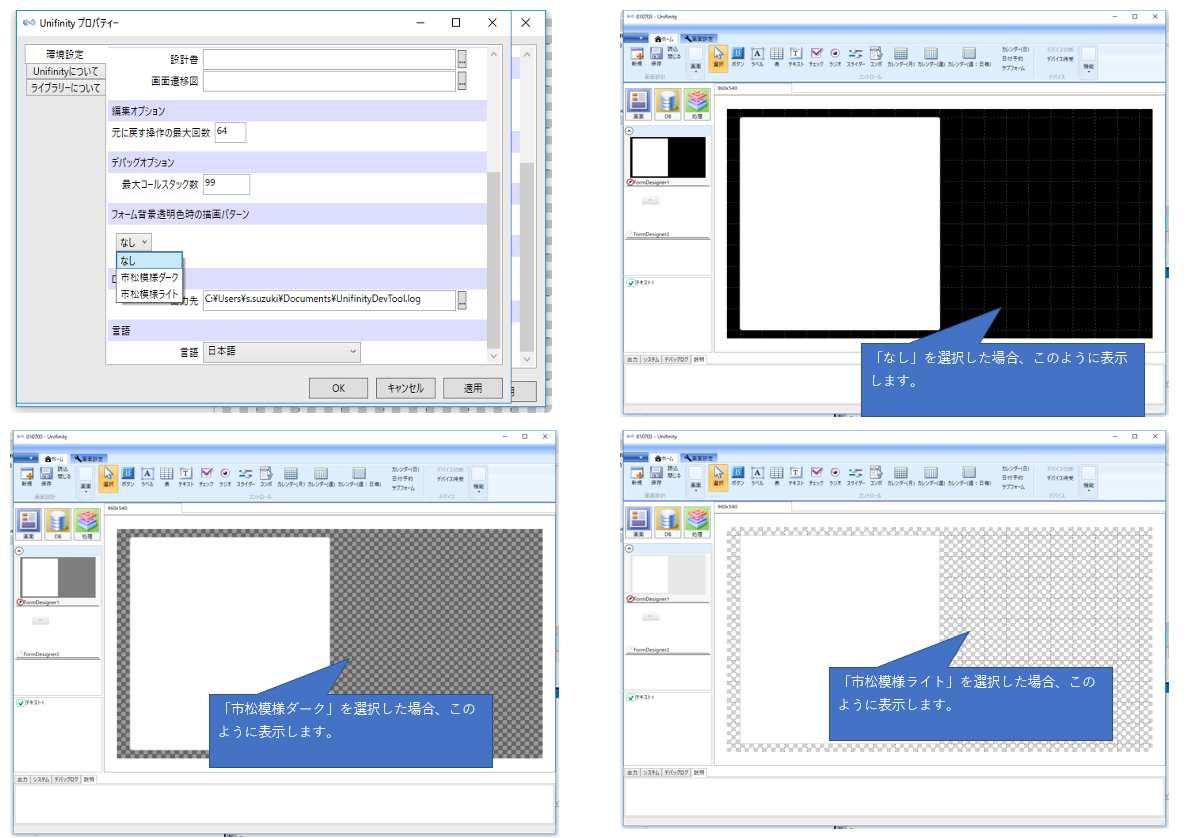The image size is (1188, 838).
Task: Select the ボタン control icon in the black-background window
Action: (738, 56)
